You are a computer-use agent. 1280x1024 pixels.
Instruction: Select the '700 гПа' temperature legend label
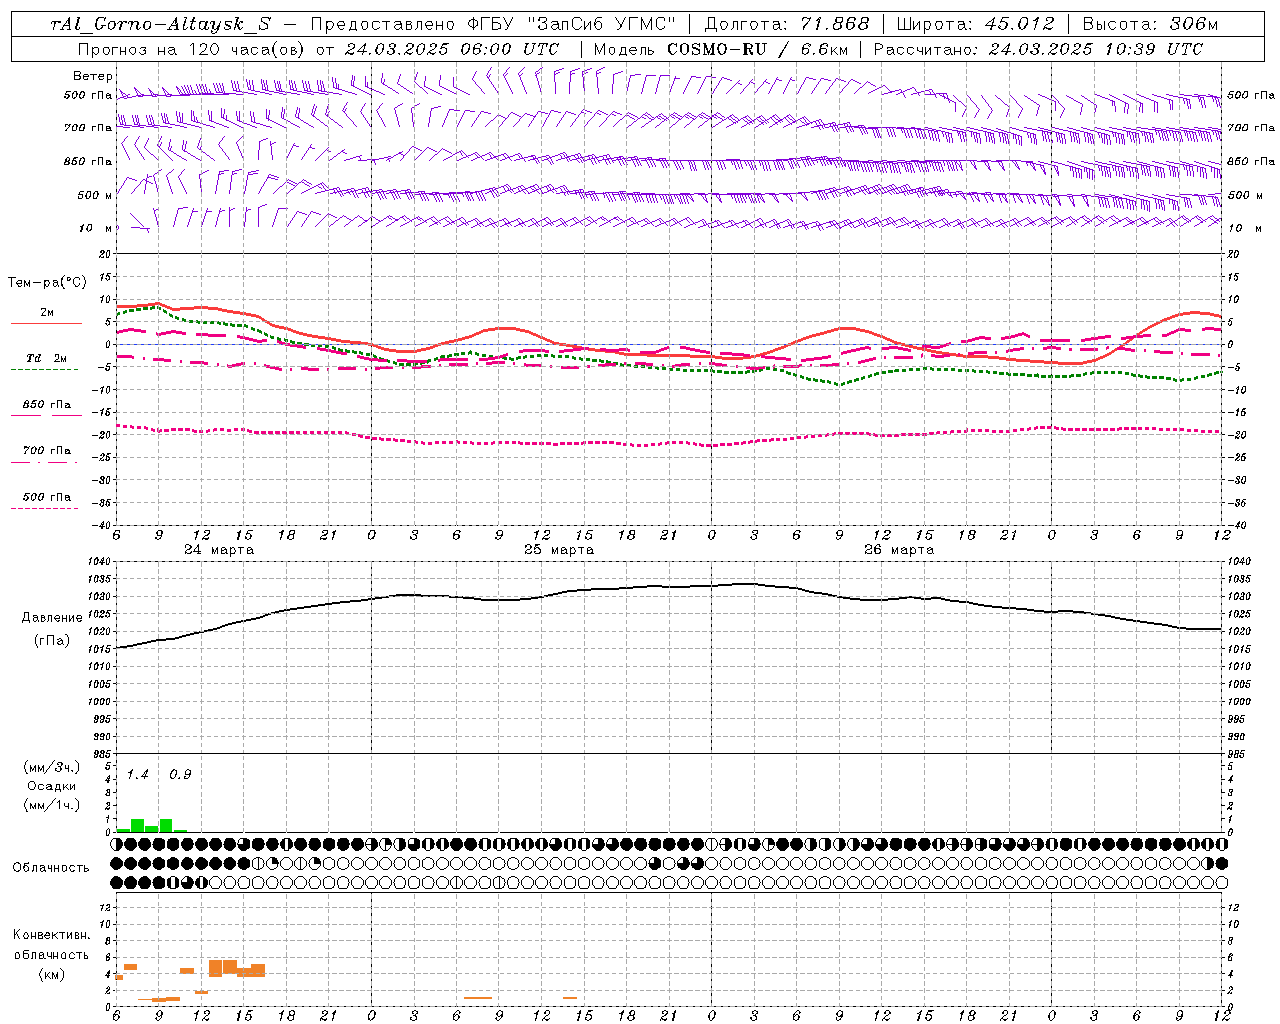click(x=46, y=451)
